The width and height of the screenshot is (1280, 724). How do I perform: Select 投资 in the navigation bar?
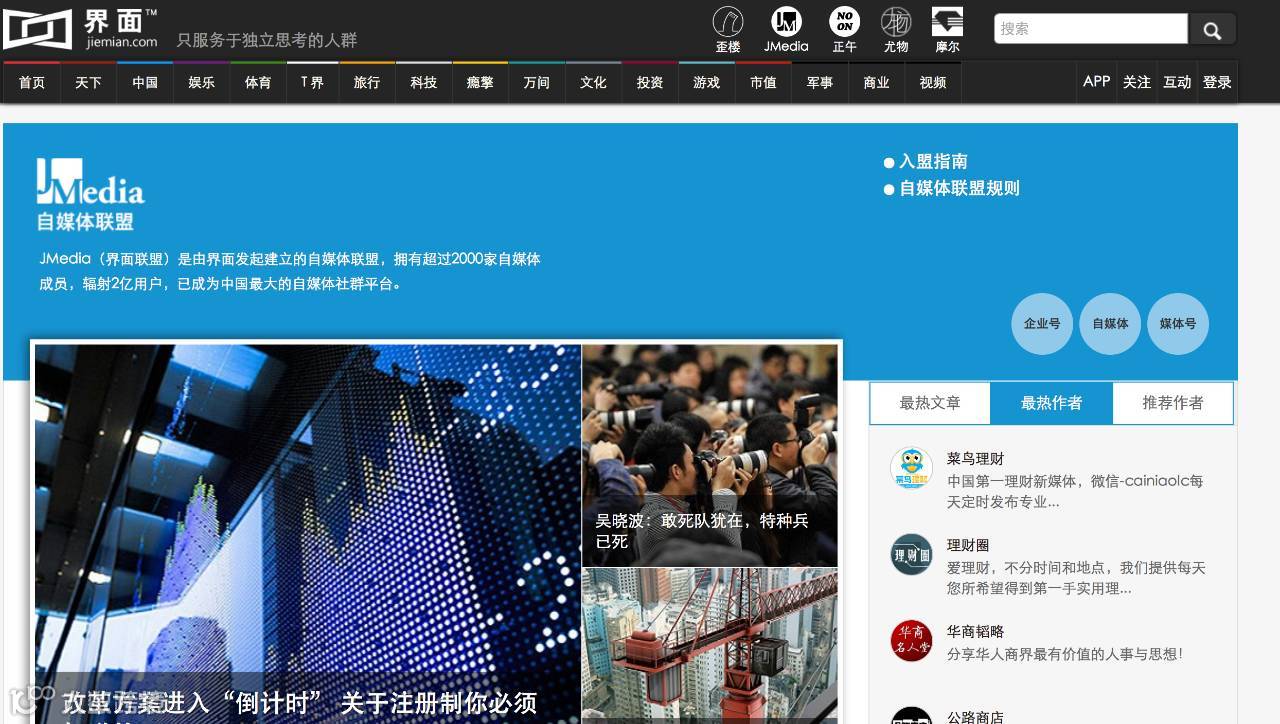tap(650, 83)
